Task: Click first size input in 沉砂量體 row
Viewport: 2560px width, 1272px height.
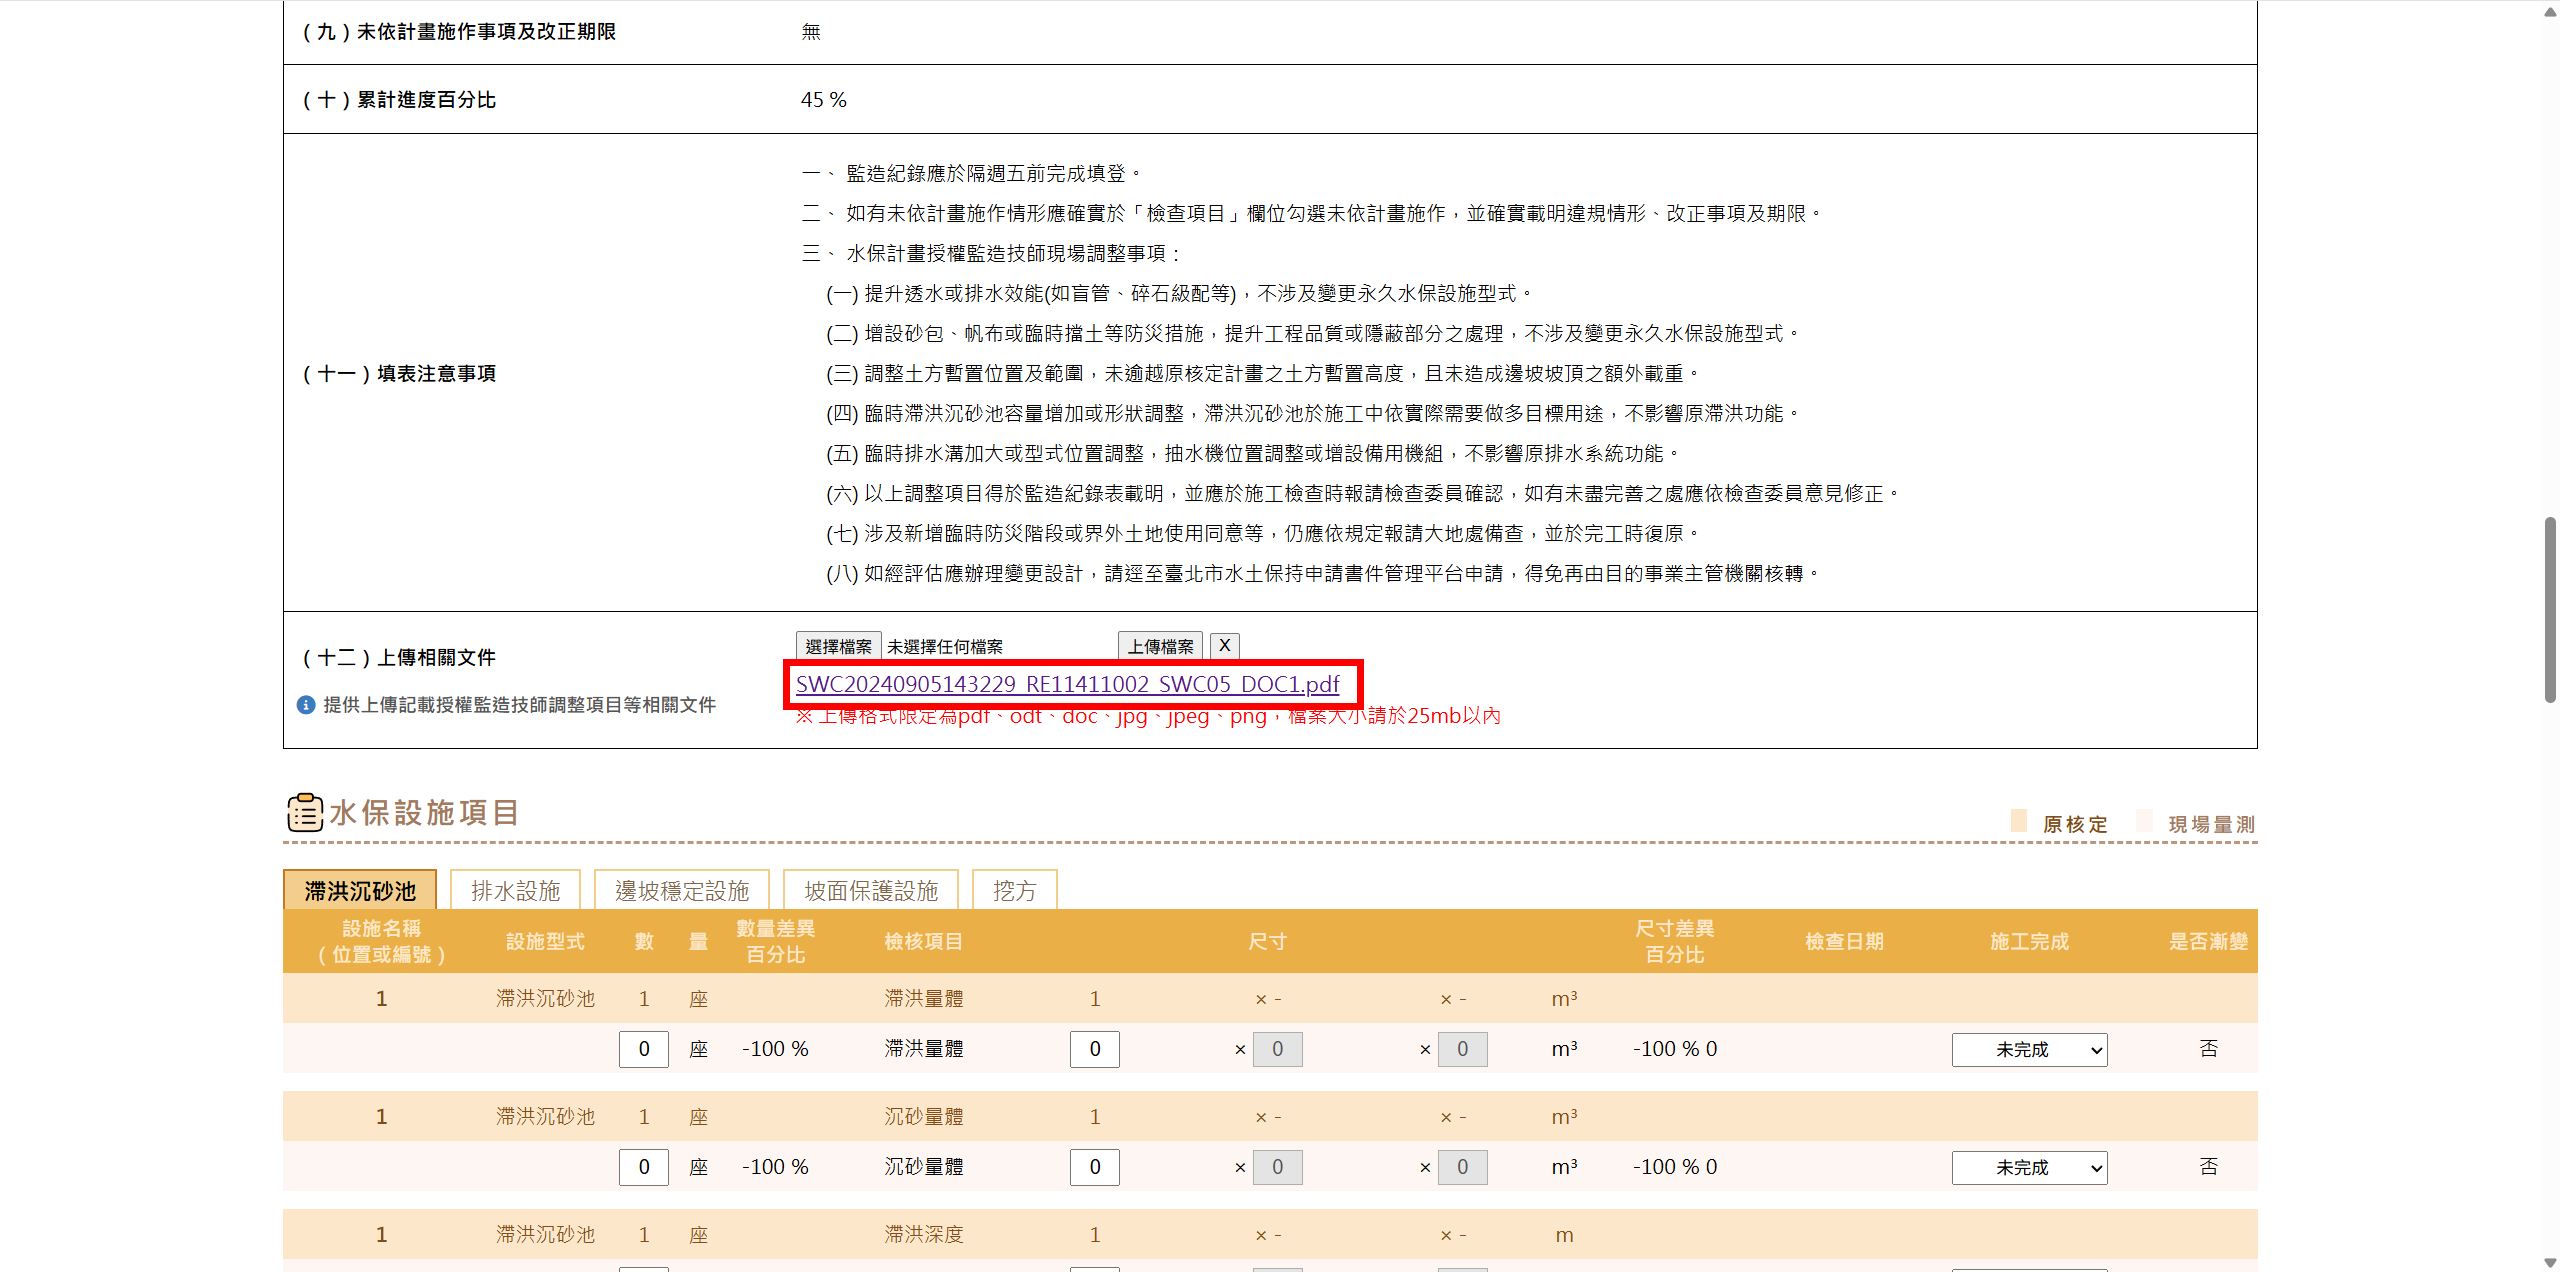Action: point(1095,1167)
